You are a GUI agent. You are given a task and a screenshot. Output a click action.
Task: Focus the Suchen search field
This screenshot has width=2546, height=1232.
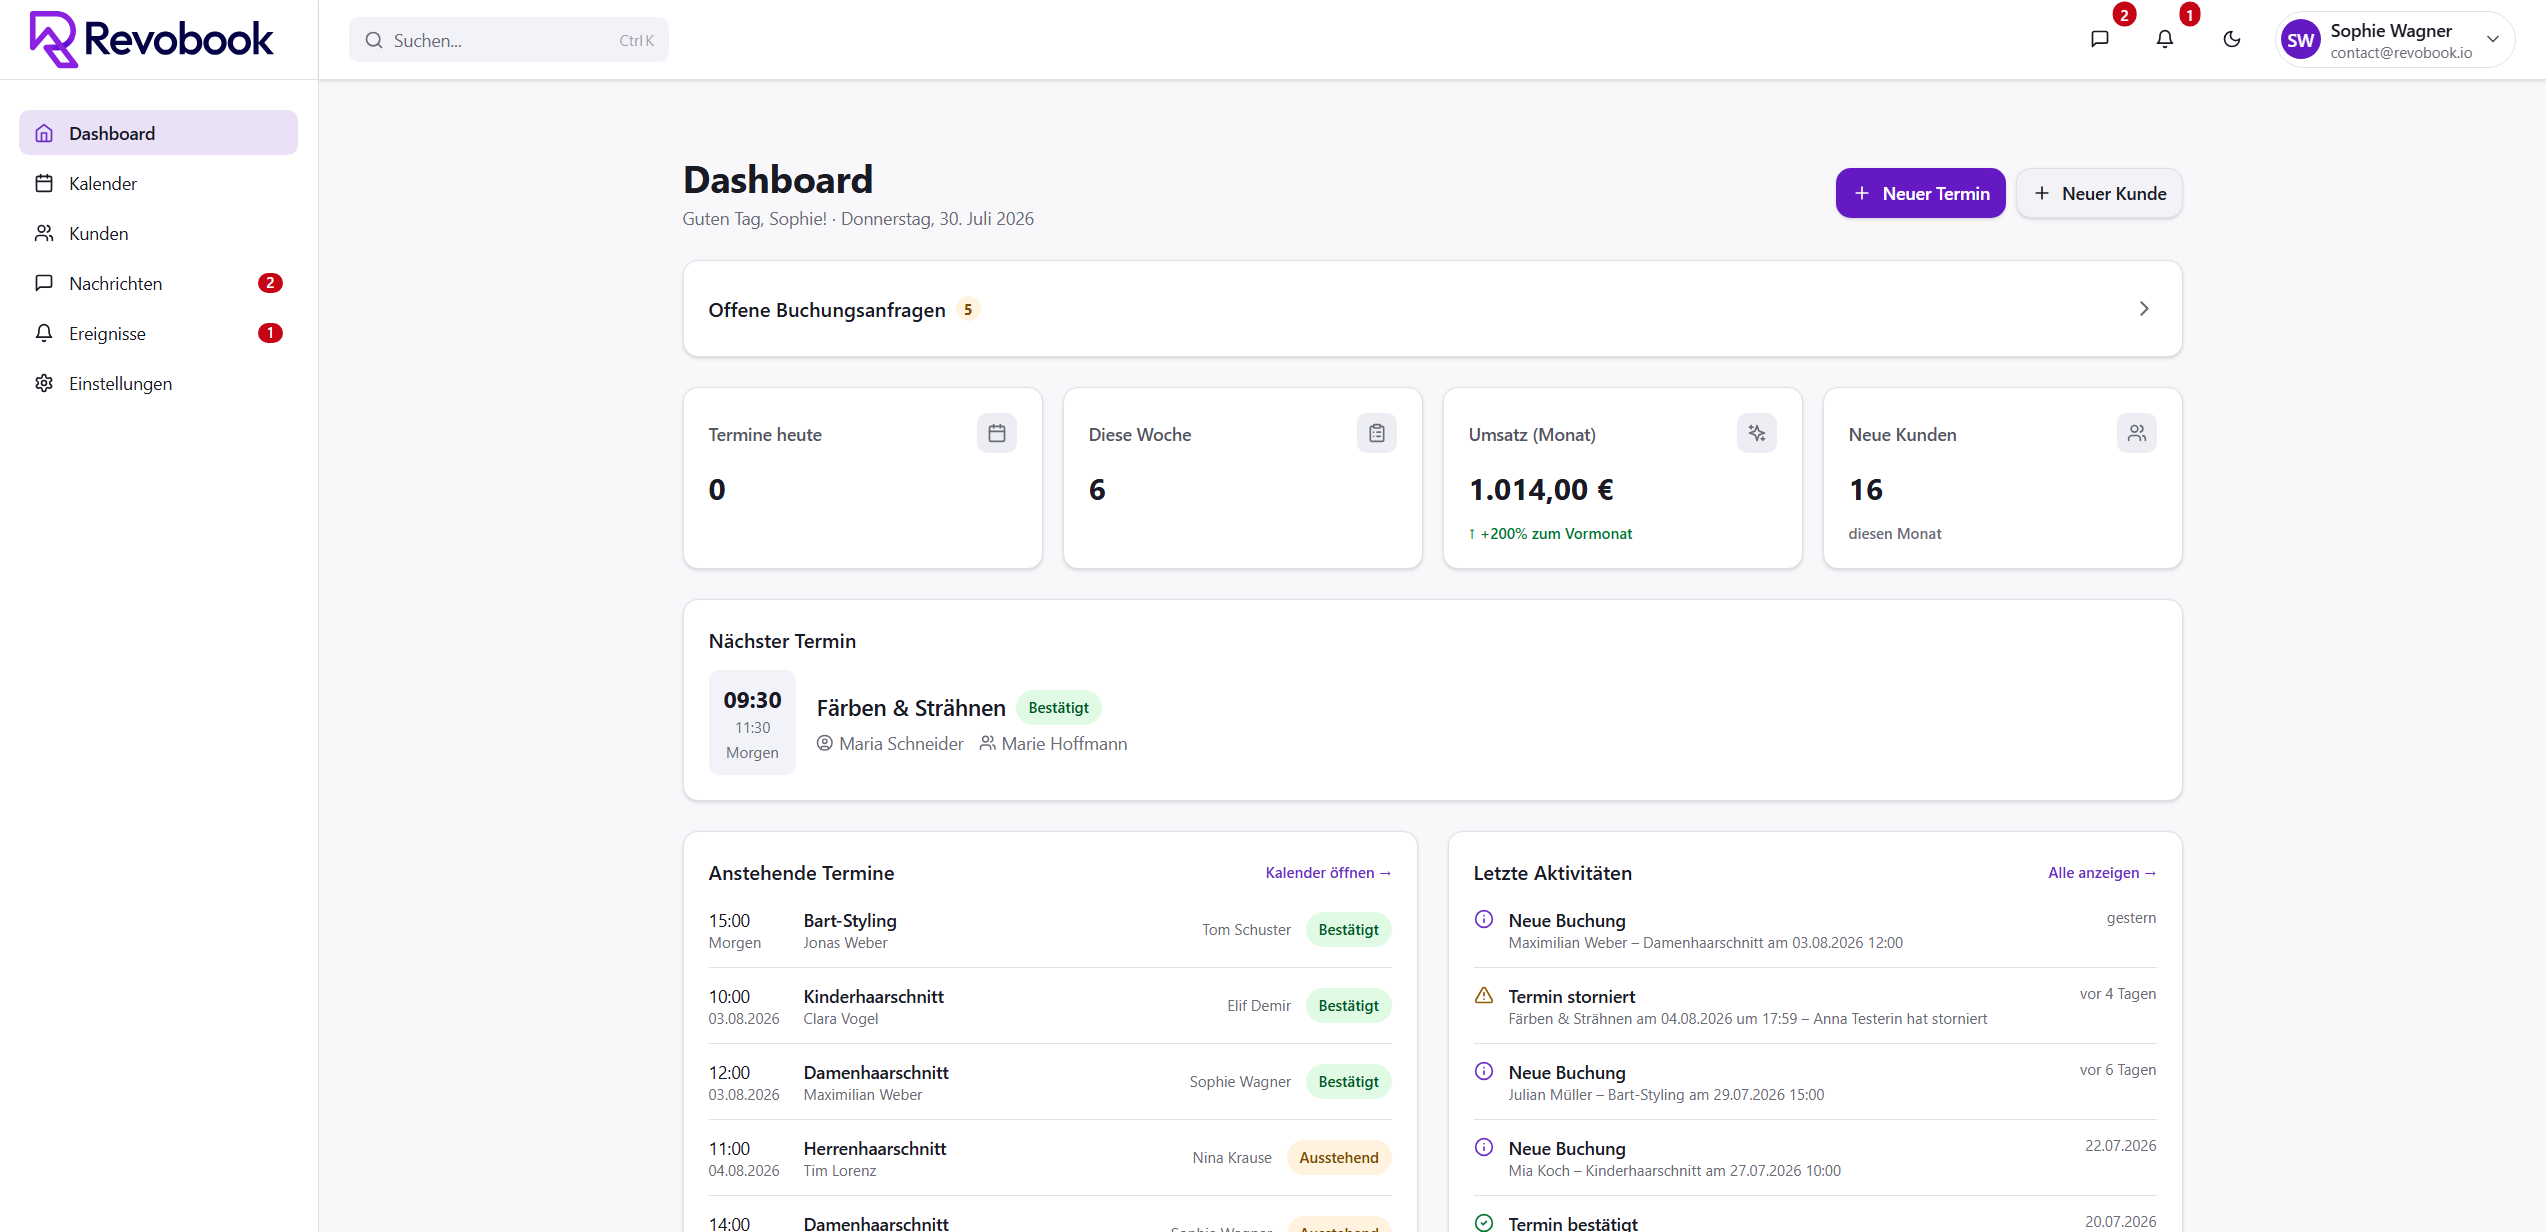coord(509,40)
